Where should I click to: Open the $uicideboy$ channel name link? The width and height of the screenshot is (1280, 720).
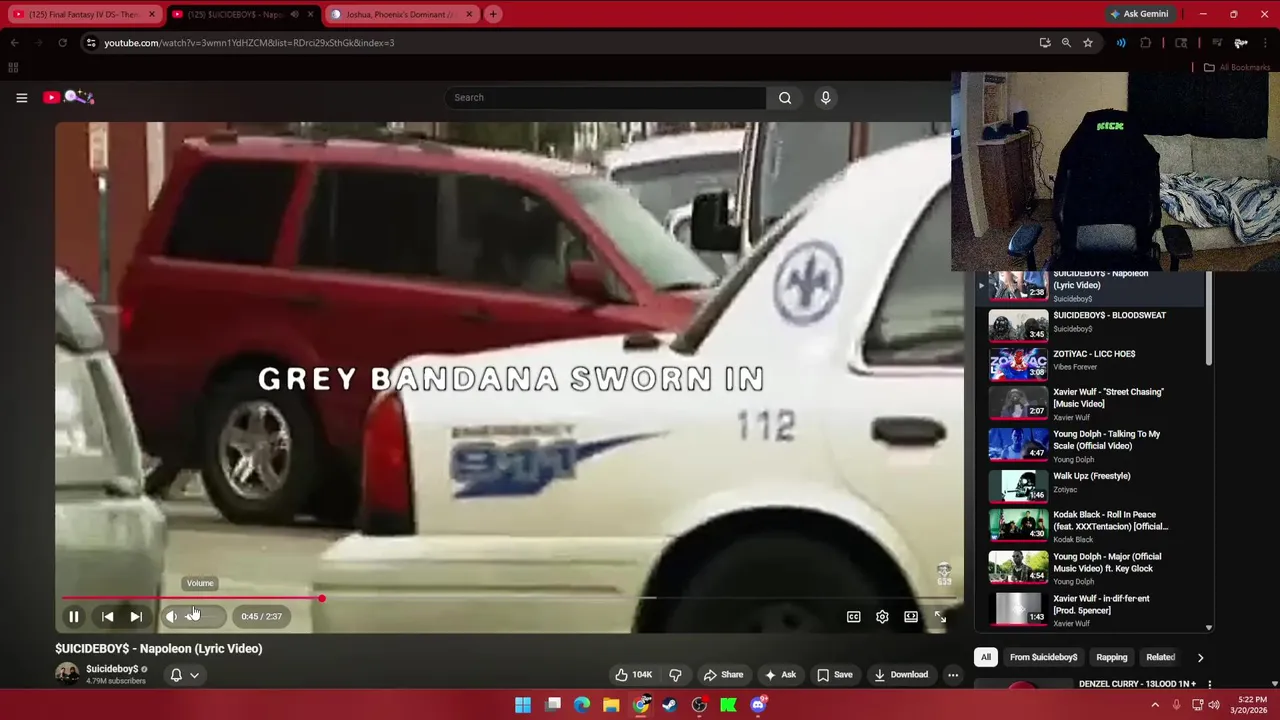tap(112, 669)
